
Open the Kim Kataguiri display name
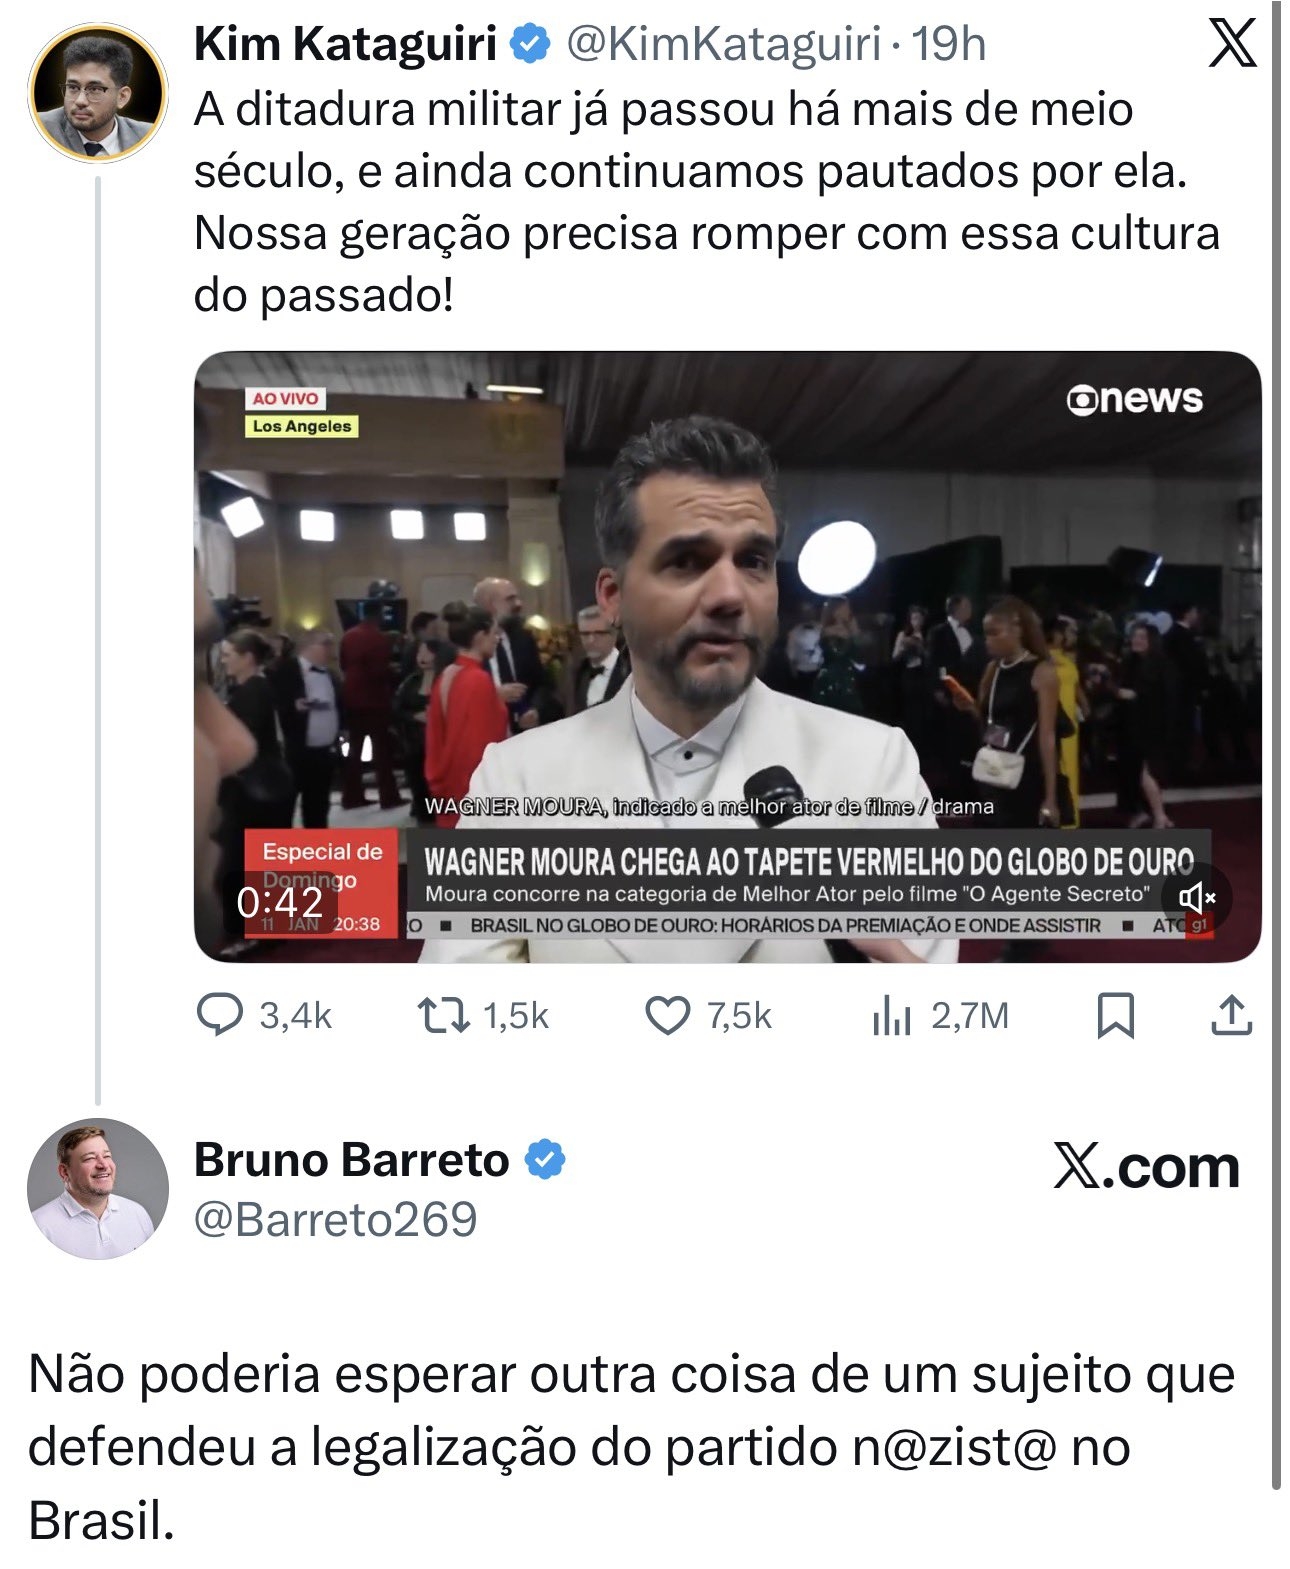click(x=345, y=44)
